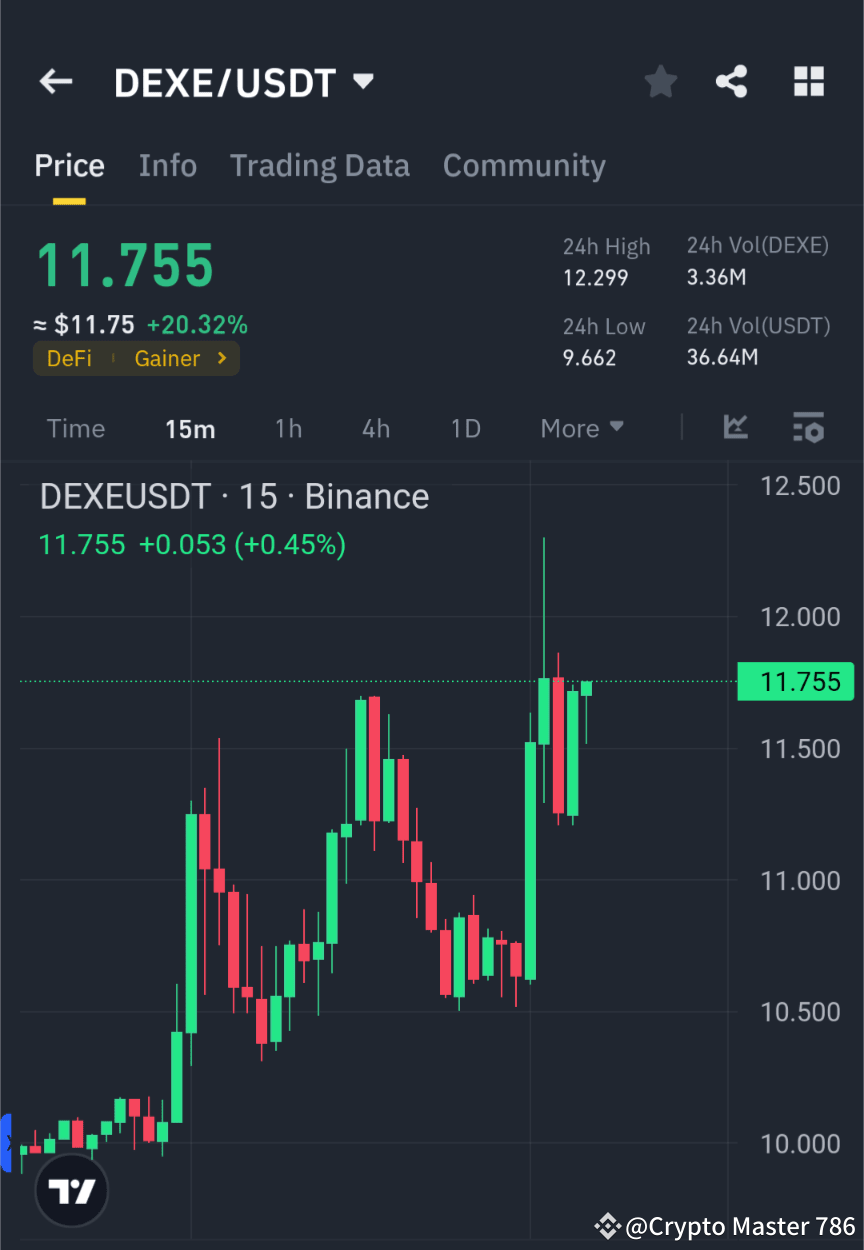Switch to the Trading Data tab
The height and width of the screenshot is (1250, 864).
click(x=320, y=165)
